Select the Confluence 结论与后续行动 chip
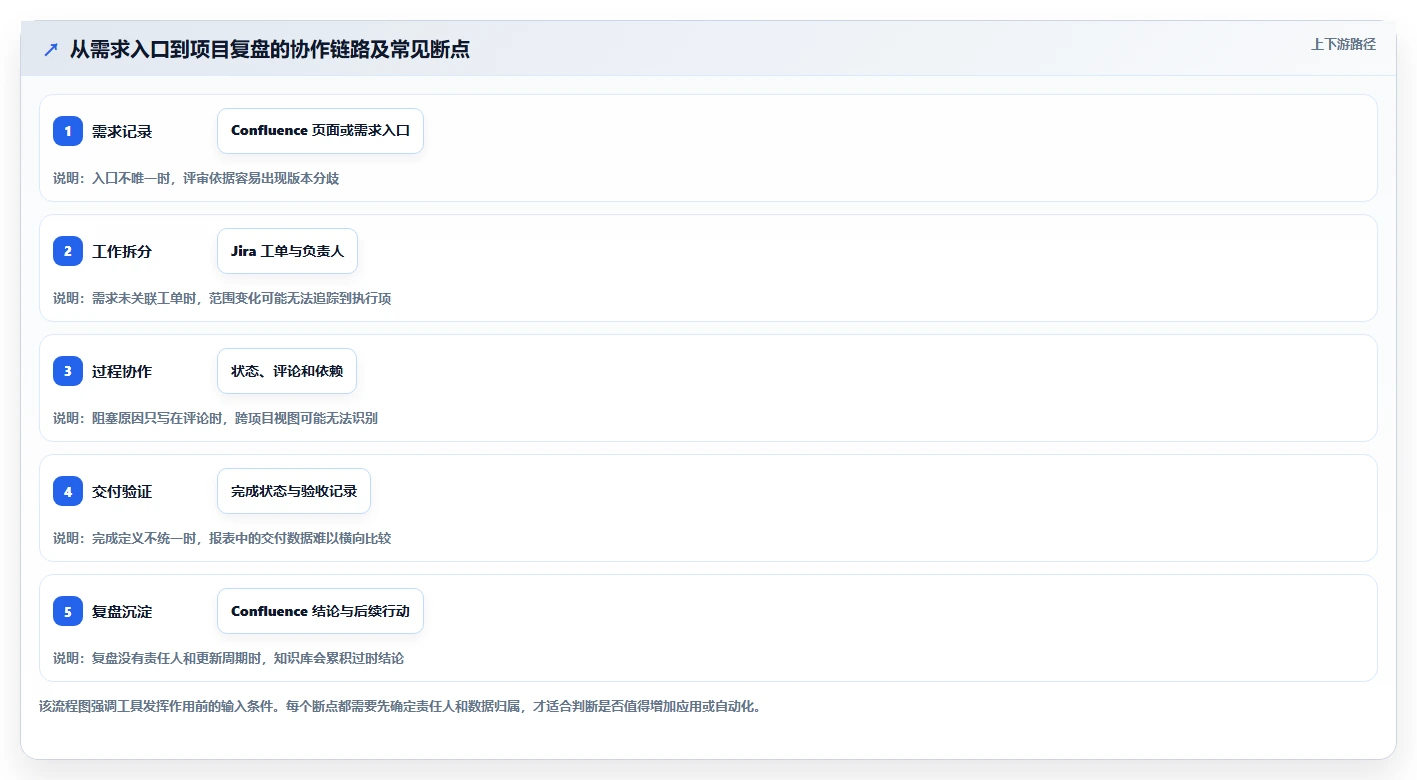Viewport: 1417px width, 780px height. 320,611
